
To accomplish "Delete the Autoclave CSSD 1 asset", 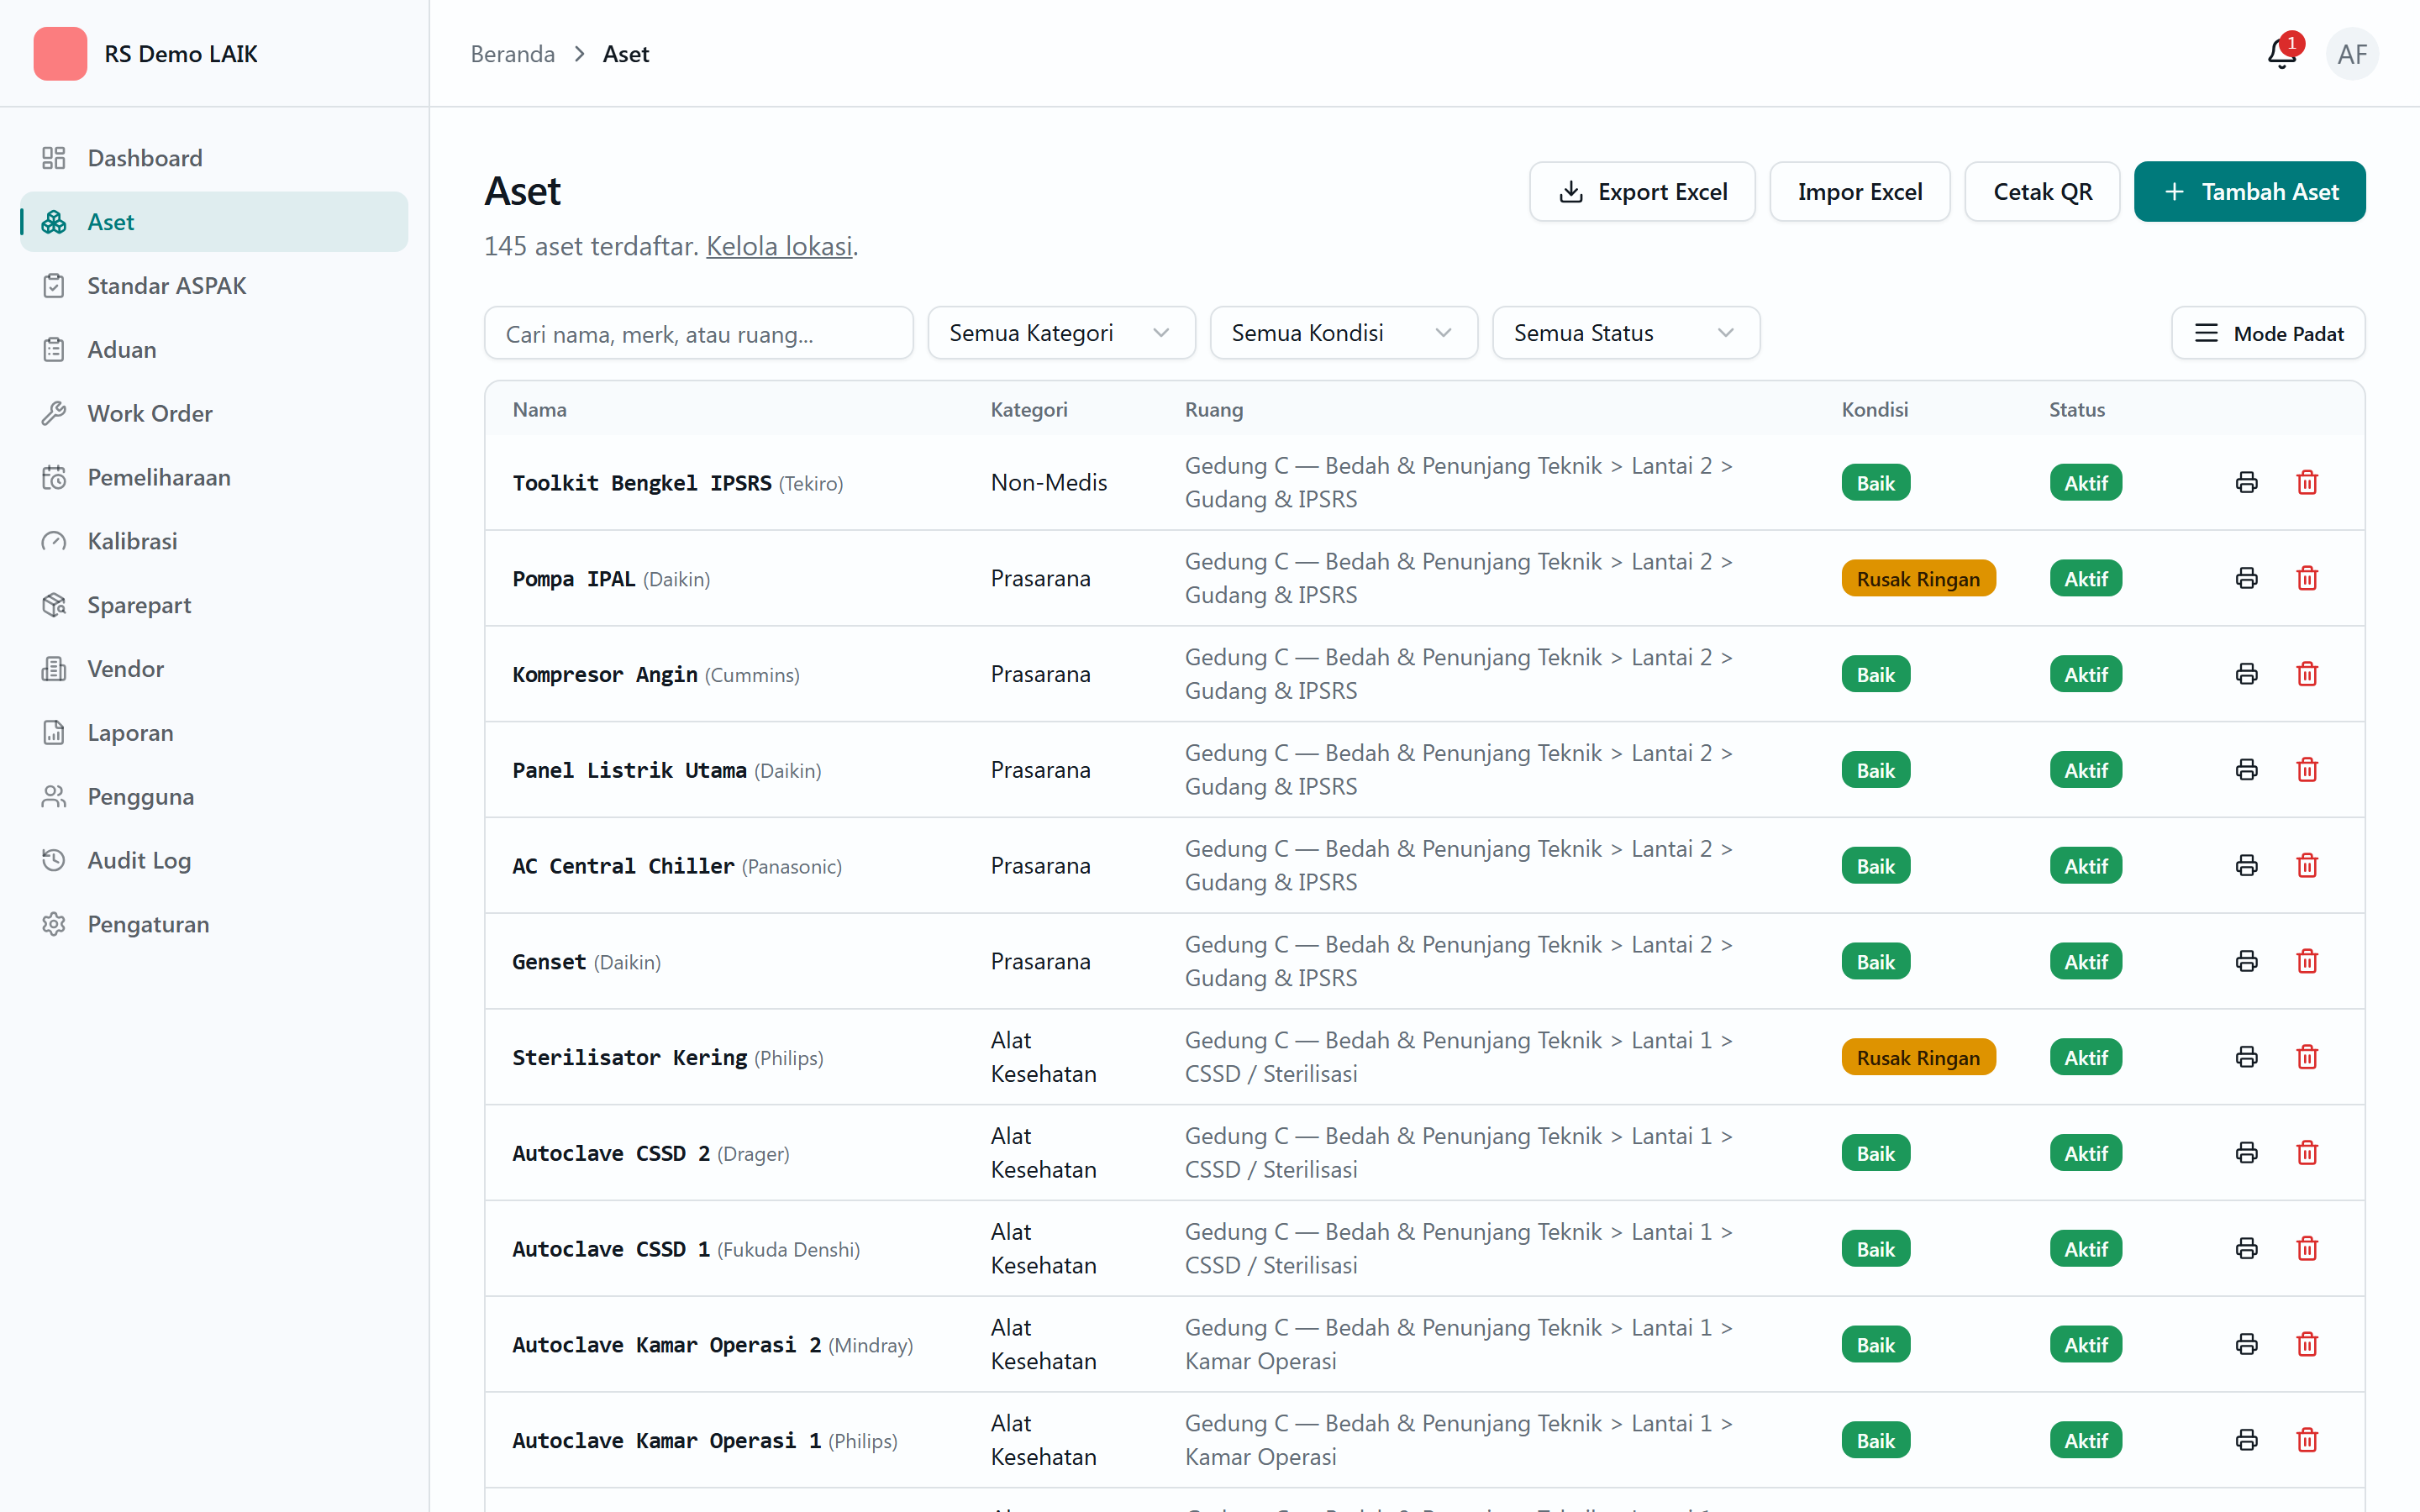I will point(2307,1249).
